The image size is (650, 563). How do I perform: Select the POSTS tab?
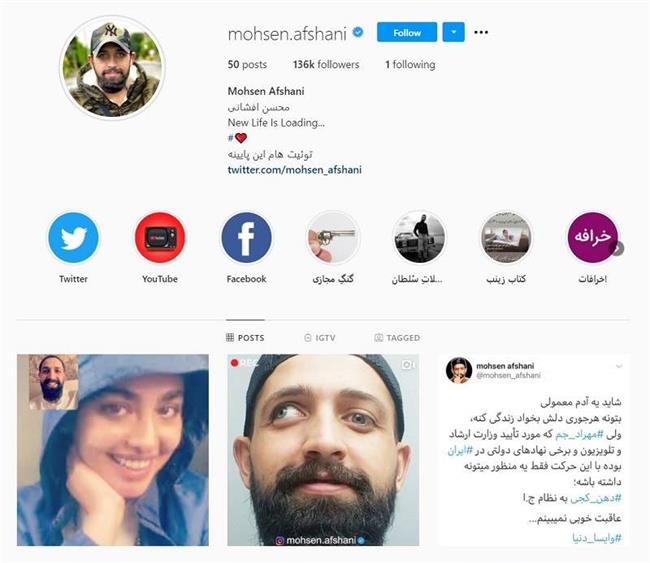245,338
